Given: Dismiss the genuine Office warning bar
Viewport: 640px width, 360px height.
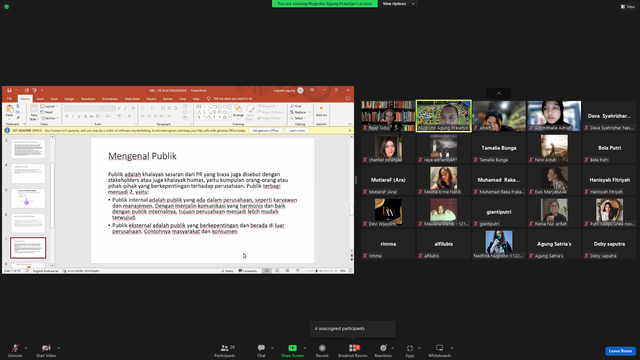Looking at the screenshot, I should [349, 131].
